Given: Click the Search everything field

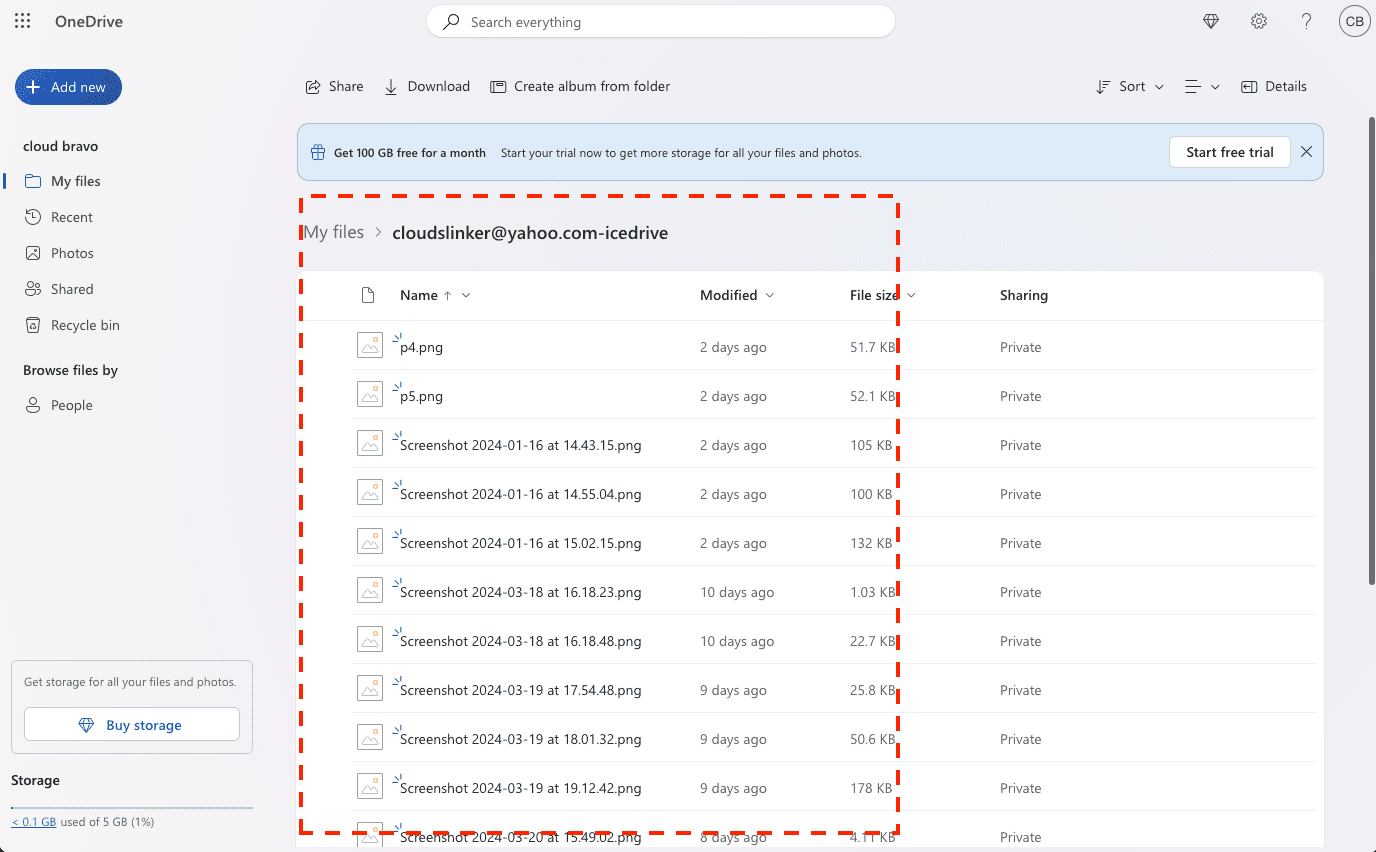Looking at the screenshot, I should coord(661,21).
